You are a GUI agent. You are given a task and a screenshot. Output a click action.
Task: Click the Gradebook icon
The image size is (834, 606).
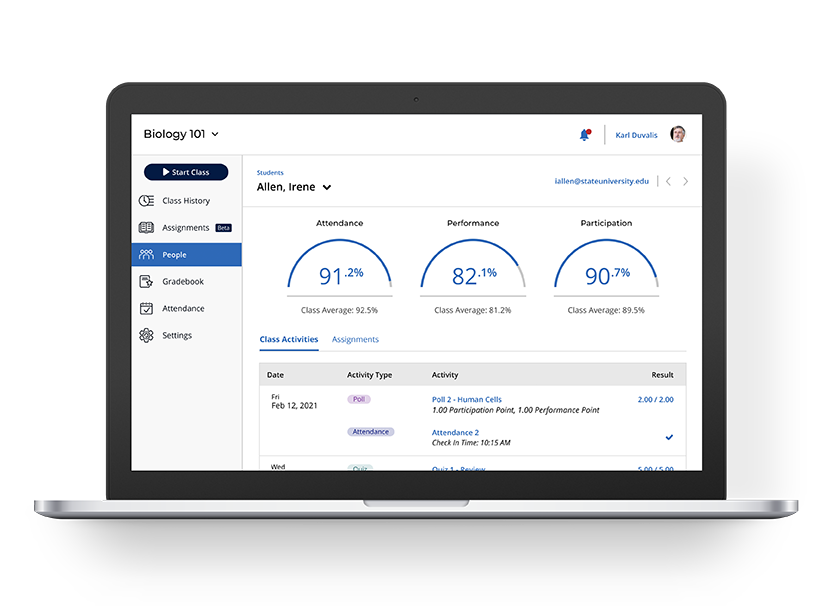point(146,281)
